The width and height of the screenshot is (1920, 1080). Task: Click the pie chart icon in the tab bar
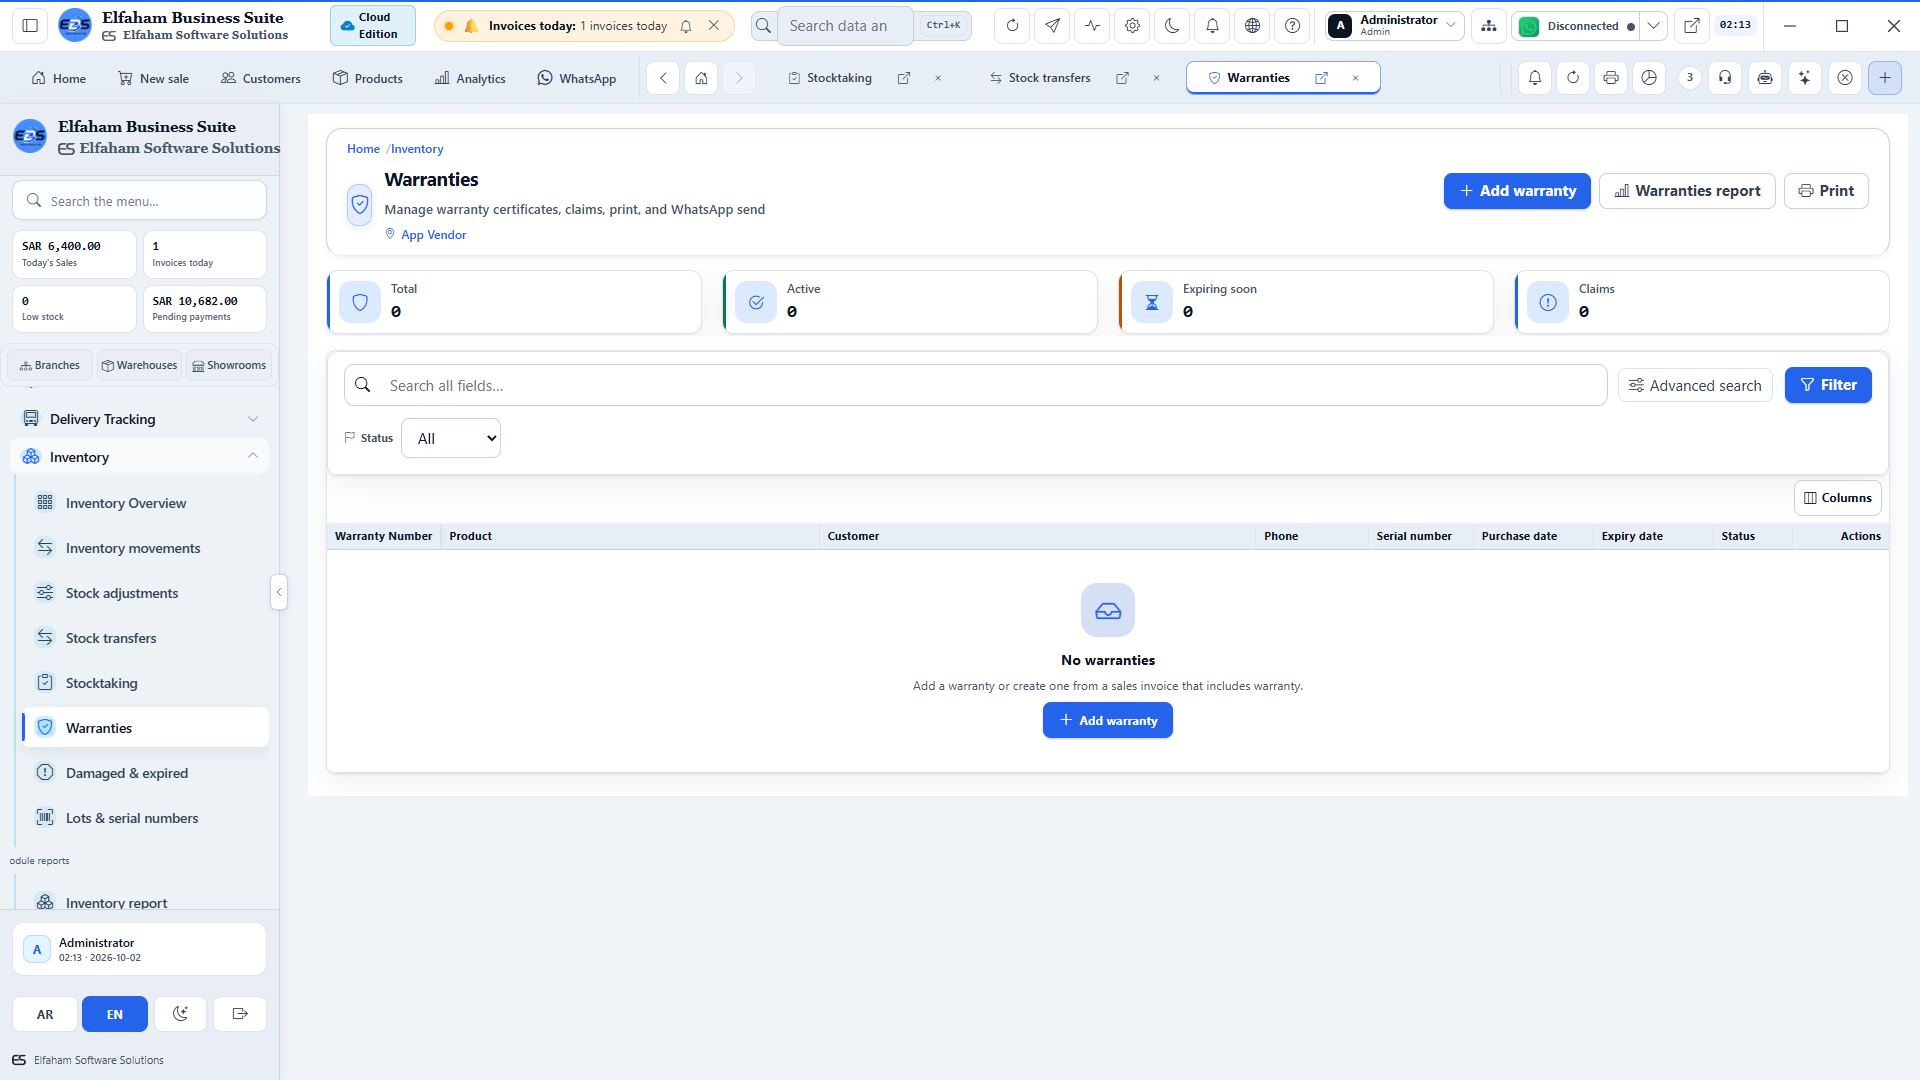[1649, 78]
